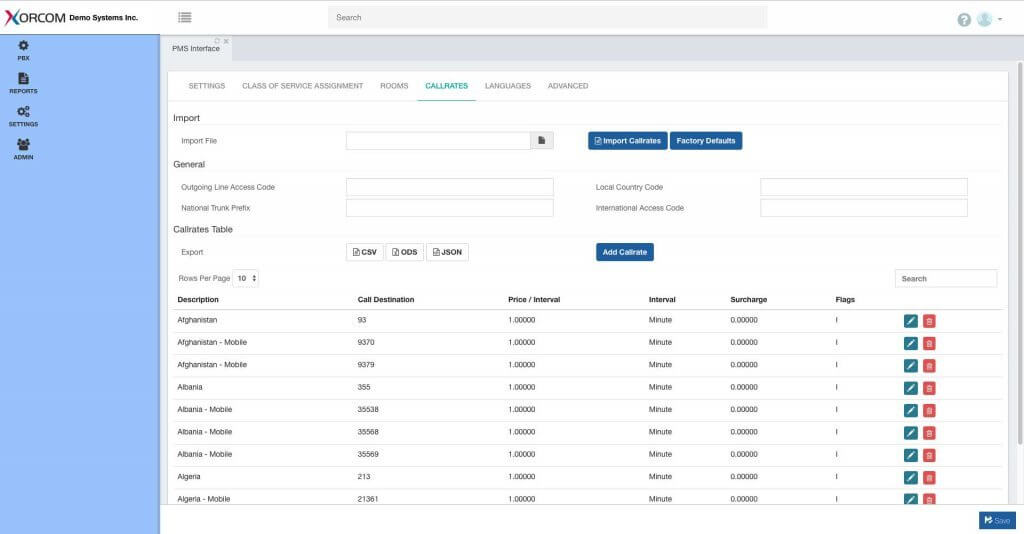Expand the Rows Per Page selector
Image resolution: width=1024 pixels, height=534 pixels.
point(247,278)
